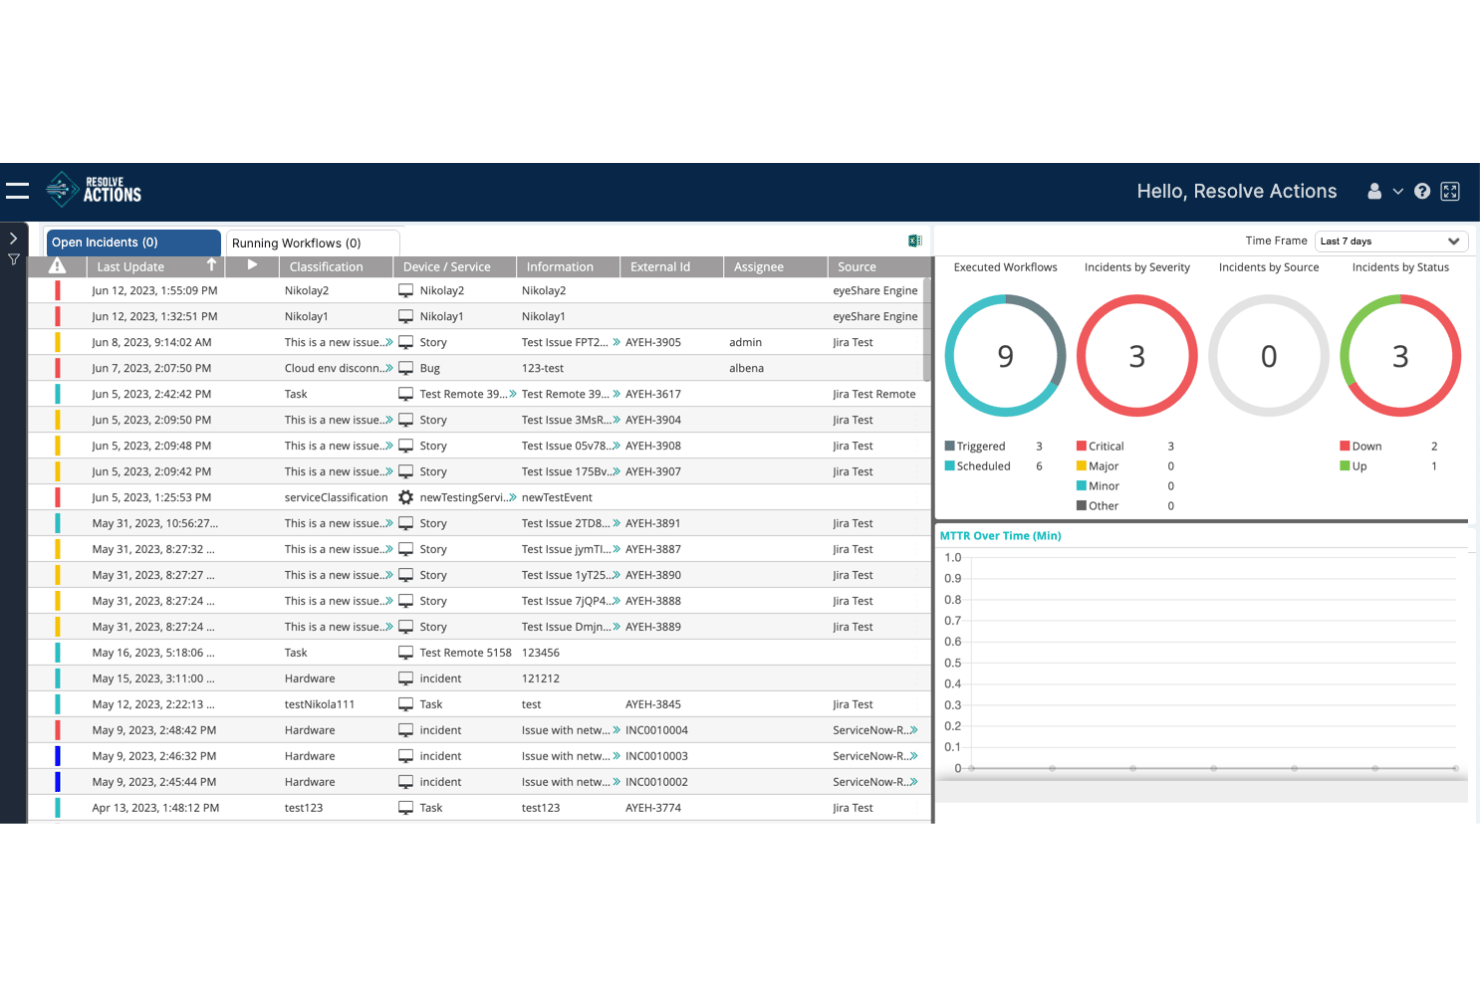Screen dimensions: 1480x987
Task: Open the Time Frame dropdown
Action: click(x=1391, y=241)
